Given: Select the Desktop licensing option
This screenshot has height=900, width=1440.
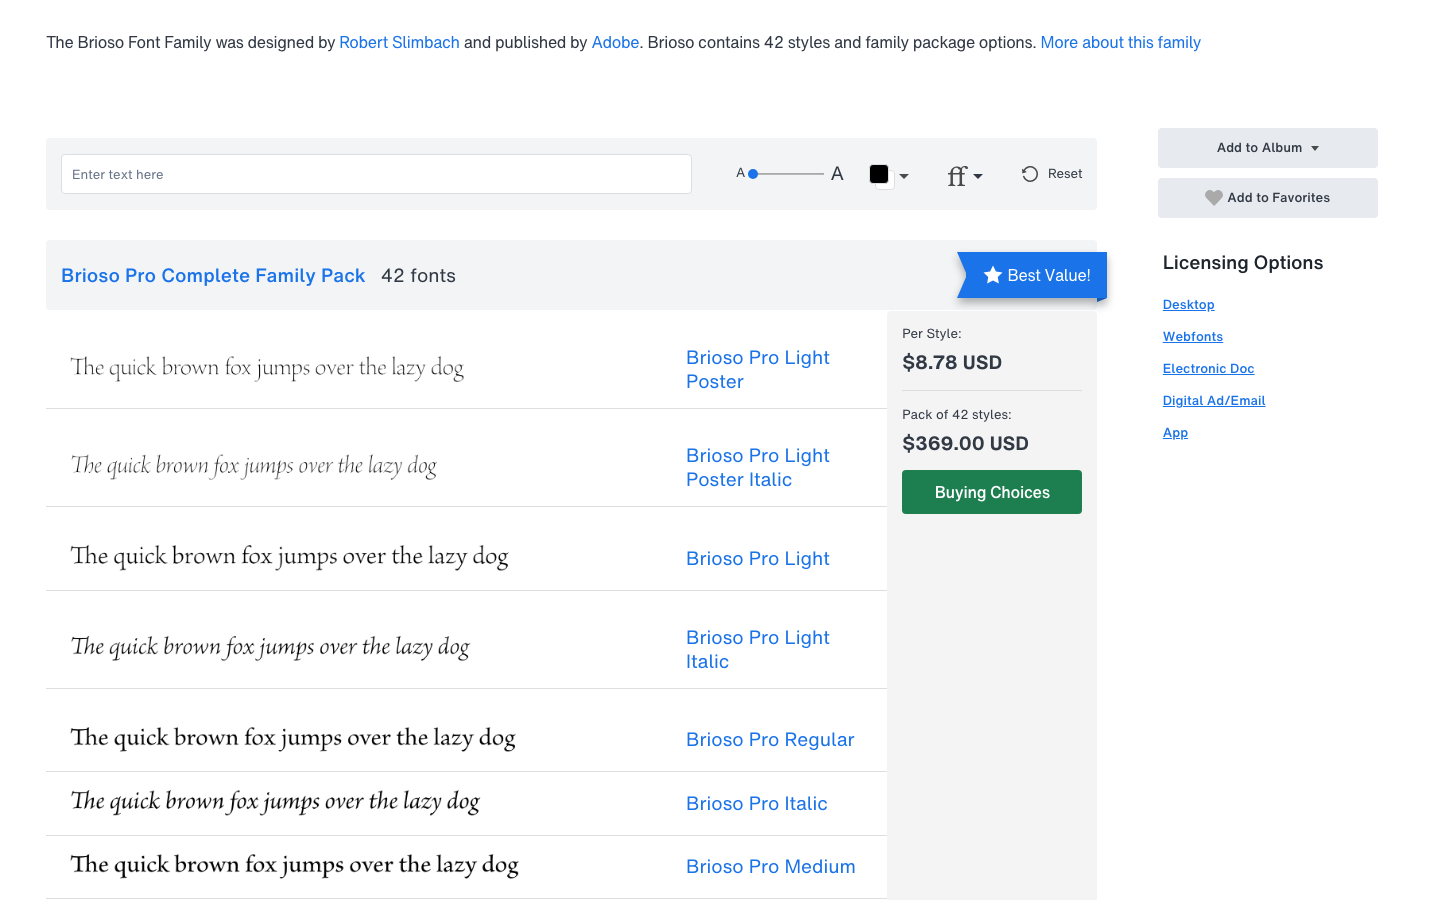Looking at the screenshot, I should click(1188, 305).
